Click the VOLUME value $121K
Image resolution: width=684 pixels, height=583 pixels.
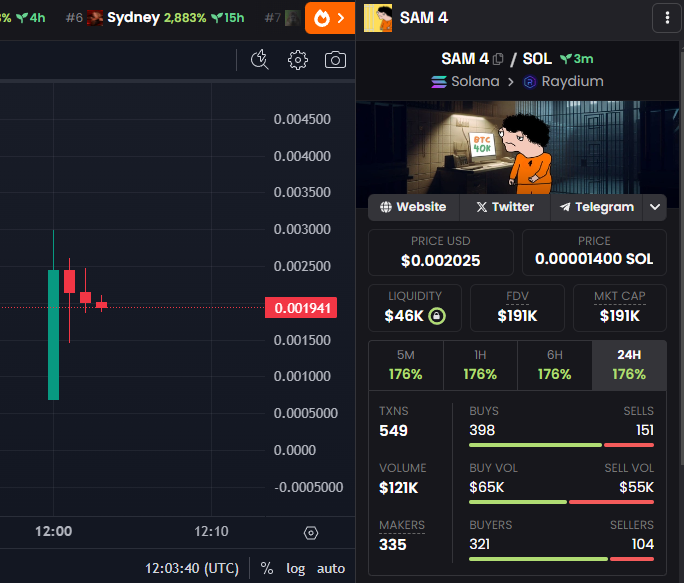coord(399,488)
